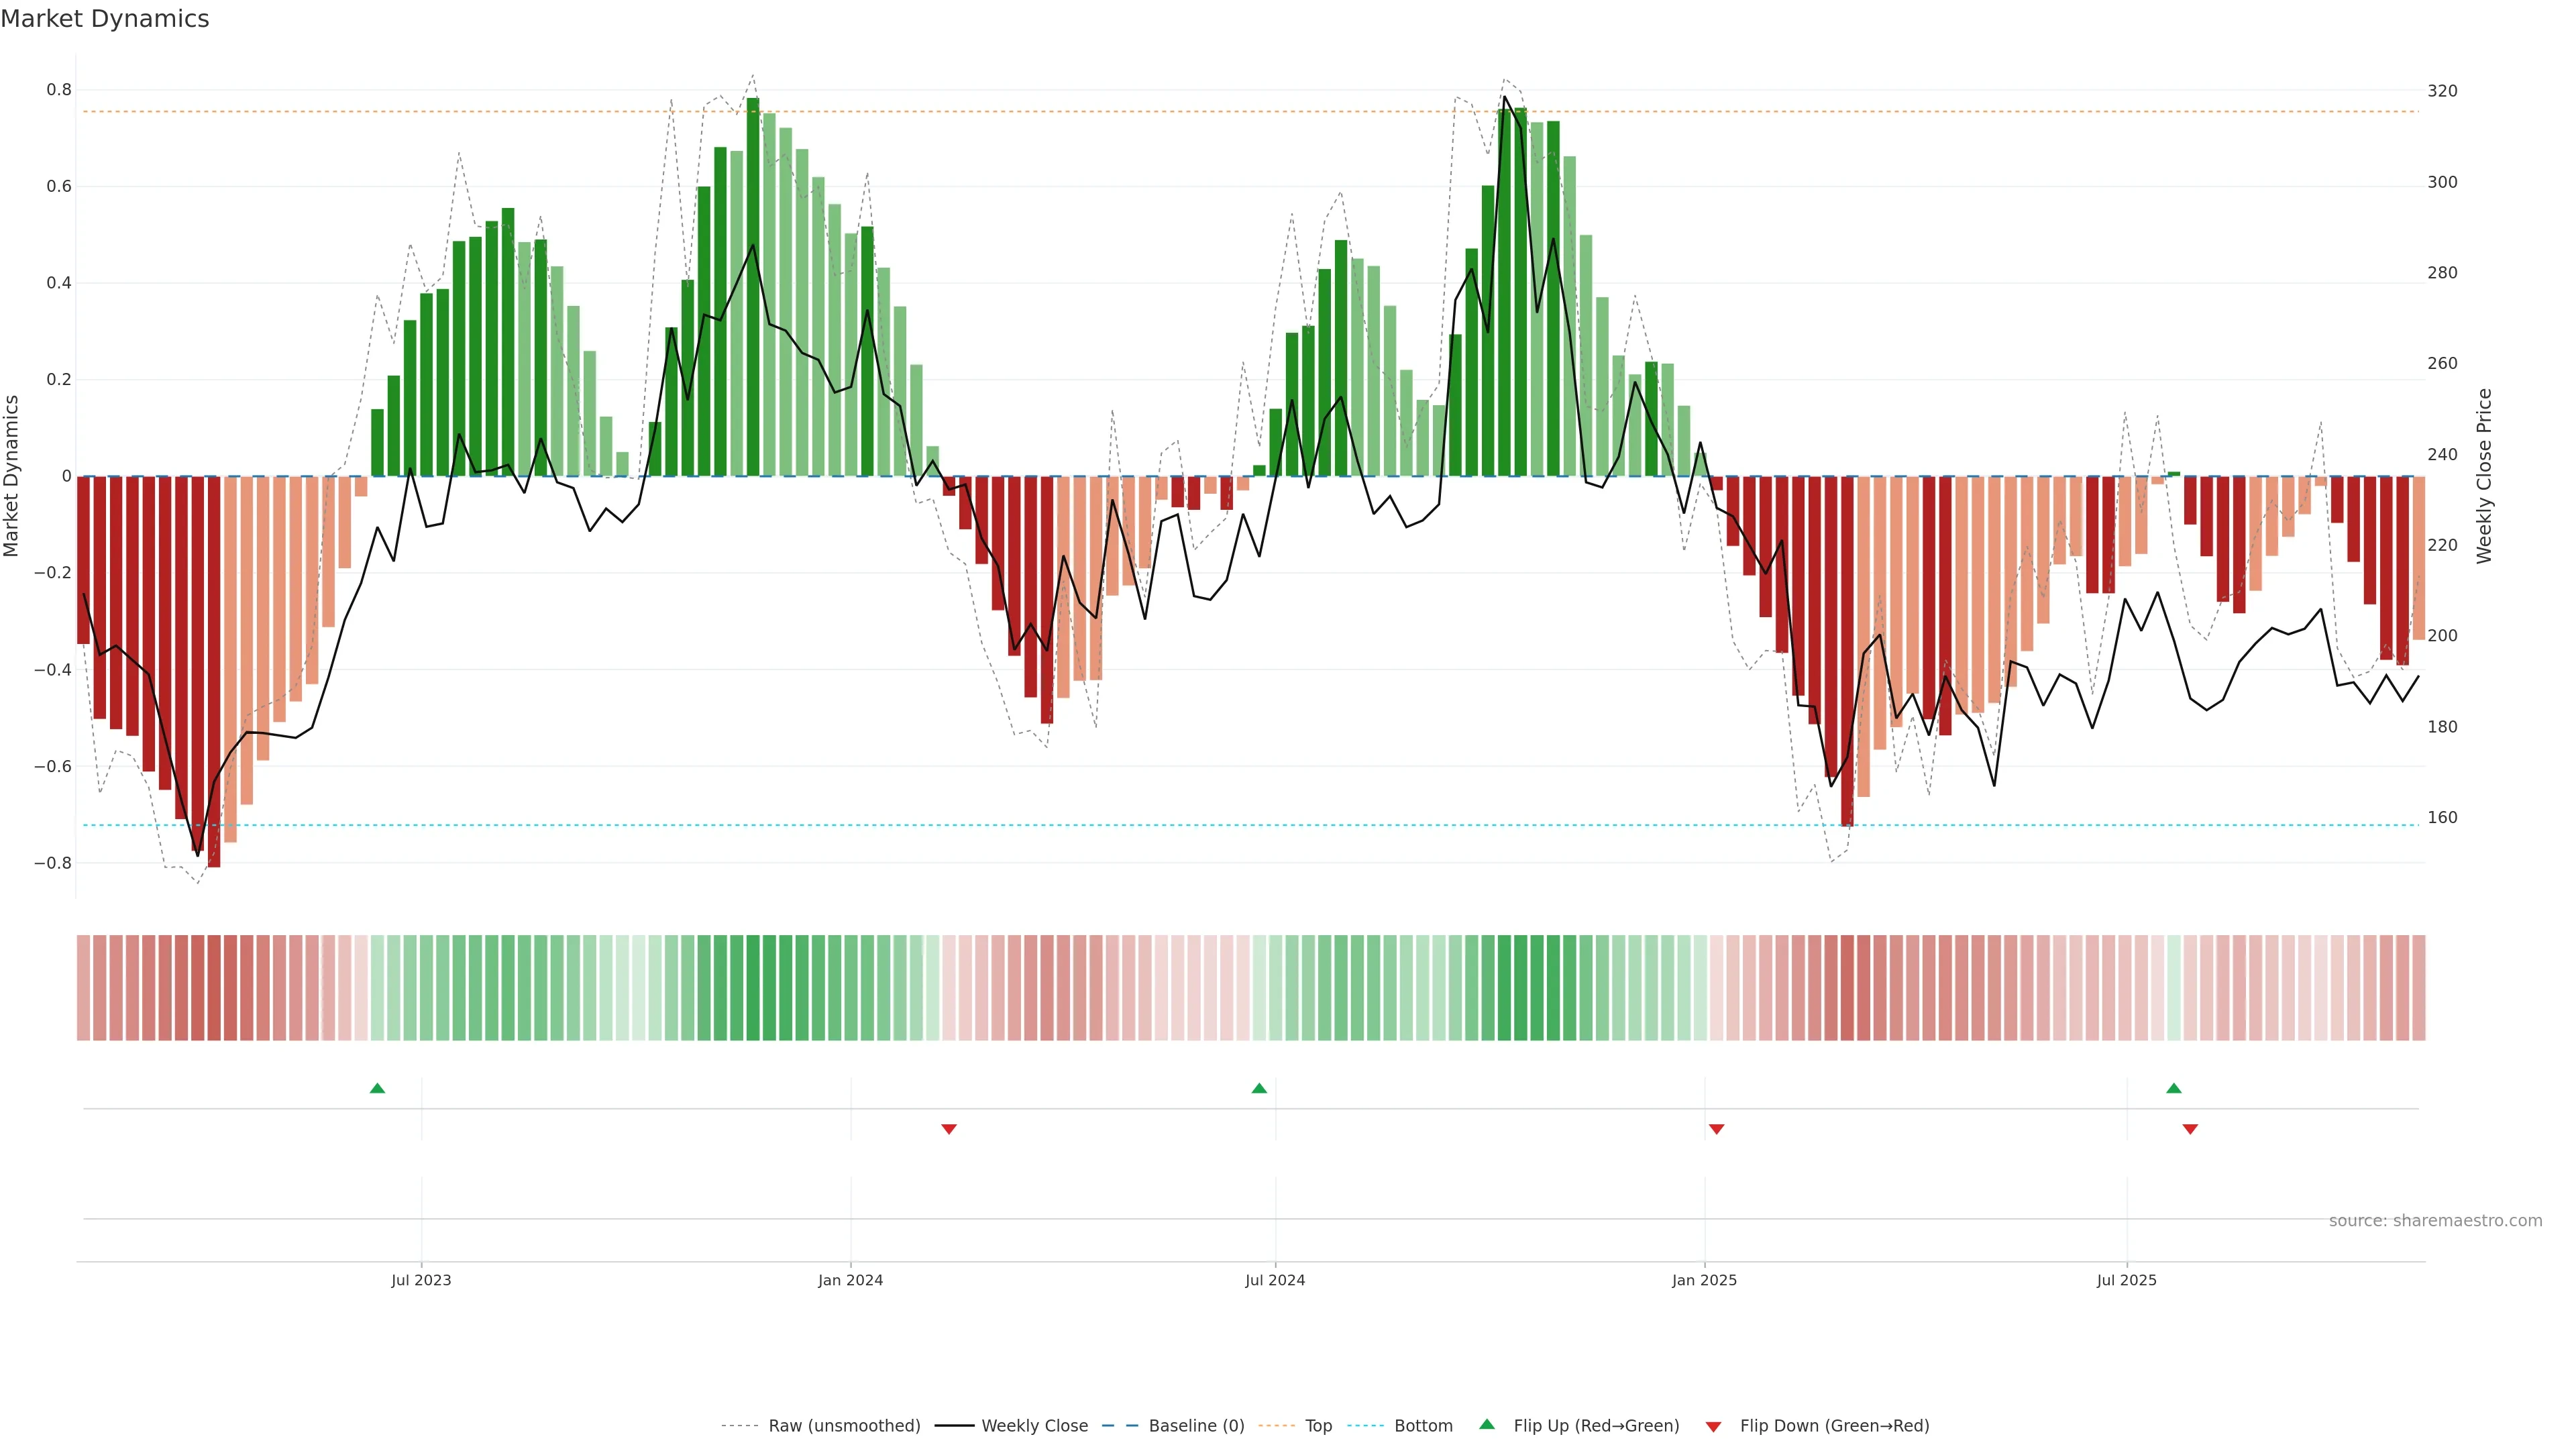Screen dimensions: 2576x1449
Task: Click the Market Dynamics chart title
Action: tap(105, 19)
